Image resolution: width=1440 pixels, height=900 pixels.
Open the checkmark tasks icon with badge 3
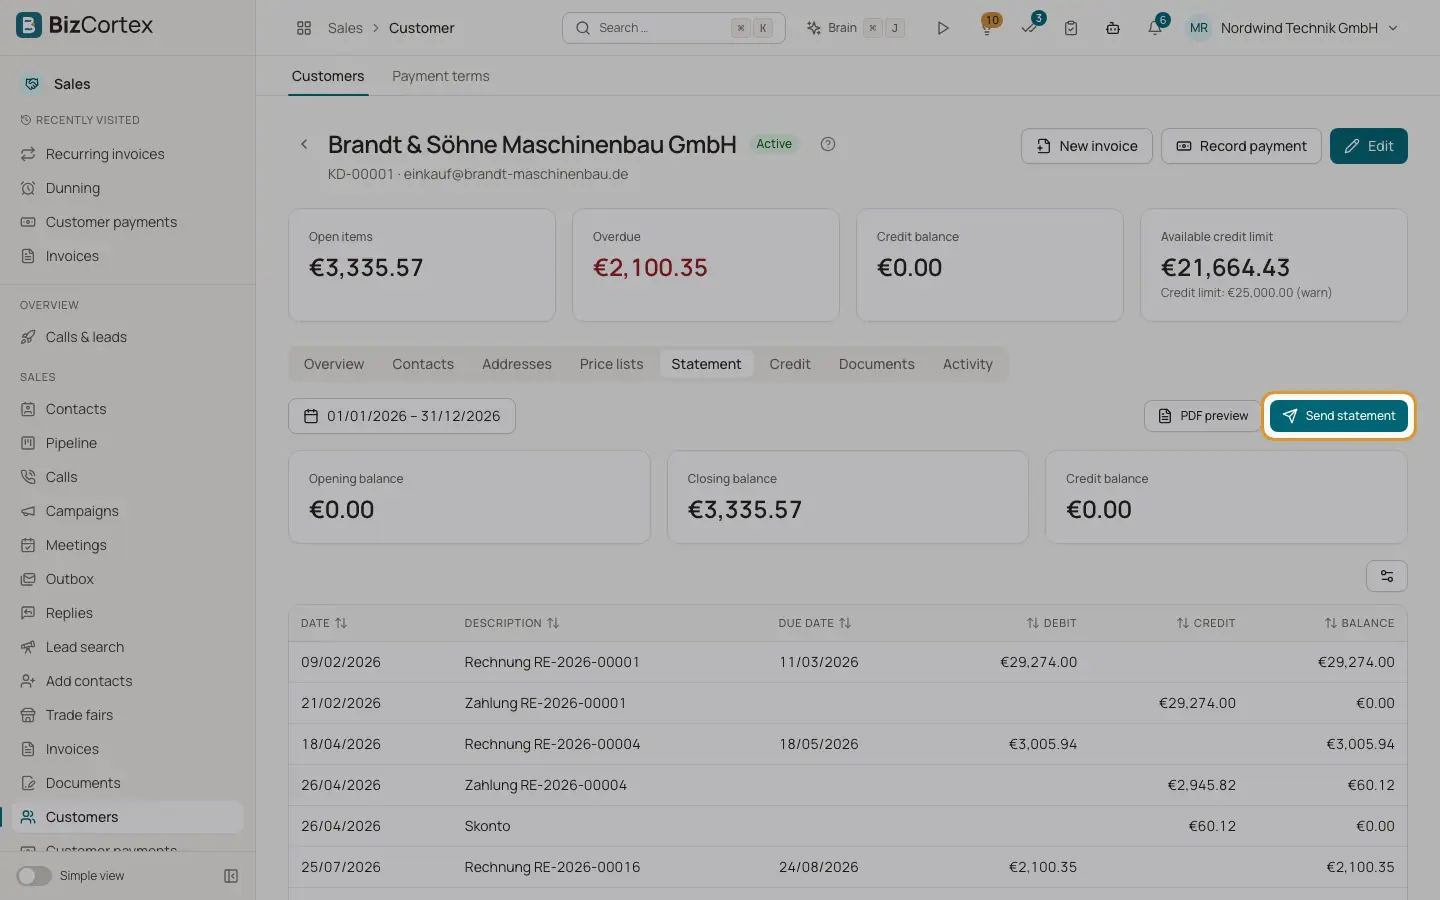1029,27
